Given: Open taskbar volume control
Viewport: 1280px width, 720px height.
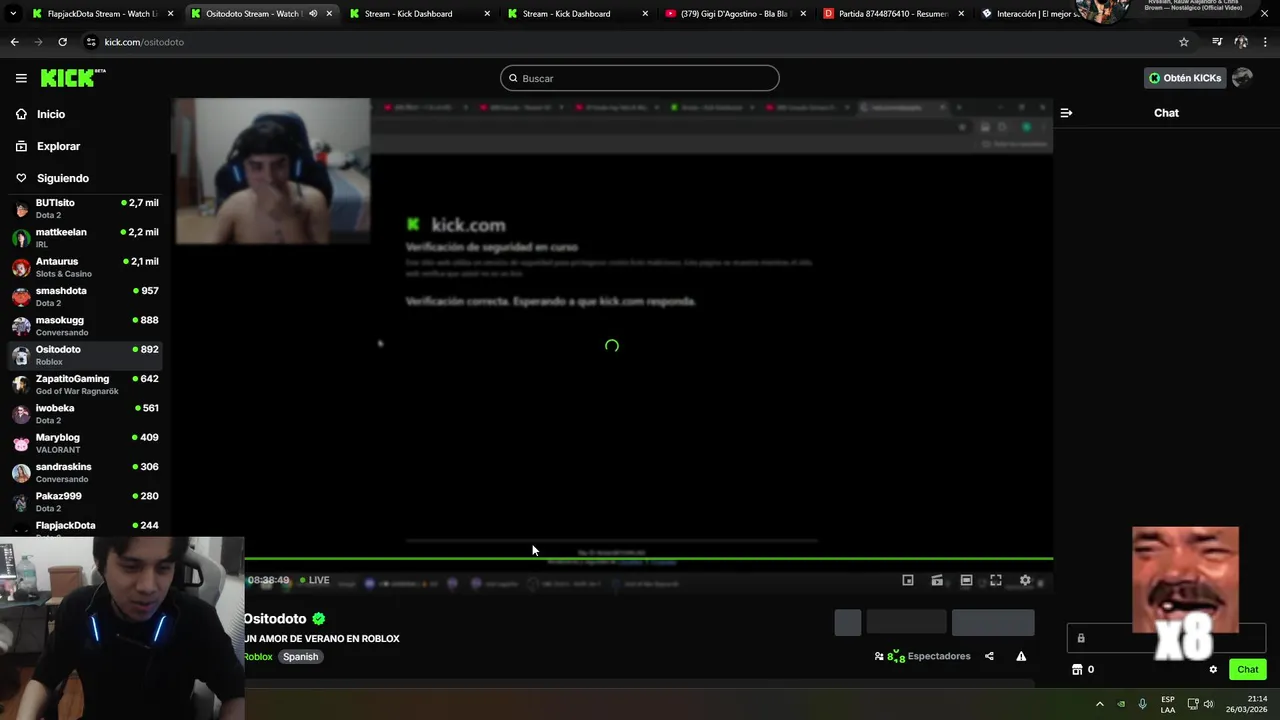Looking at the screenshot, I should click(1210, 704).
